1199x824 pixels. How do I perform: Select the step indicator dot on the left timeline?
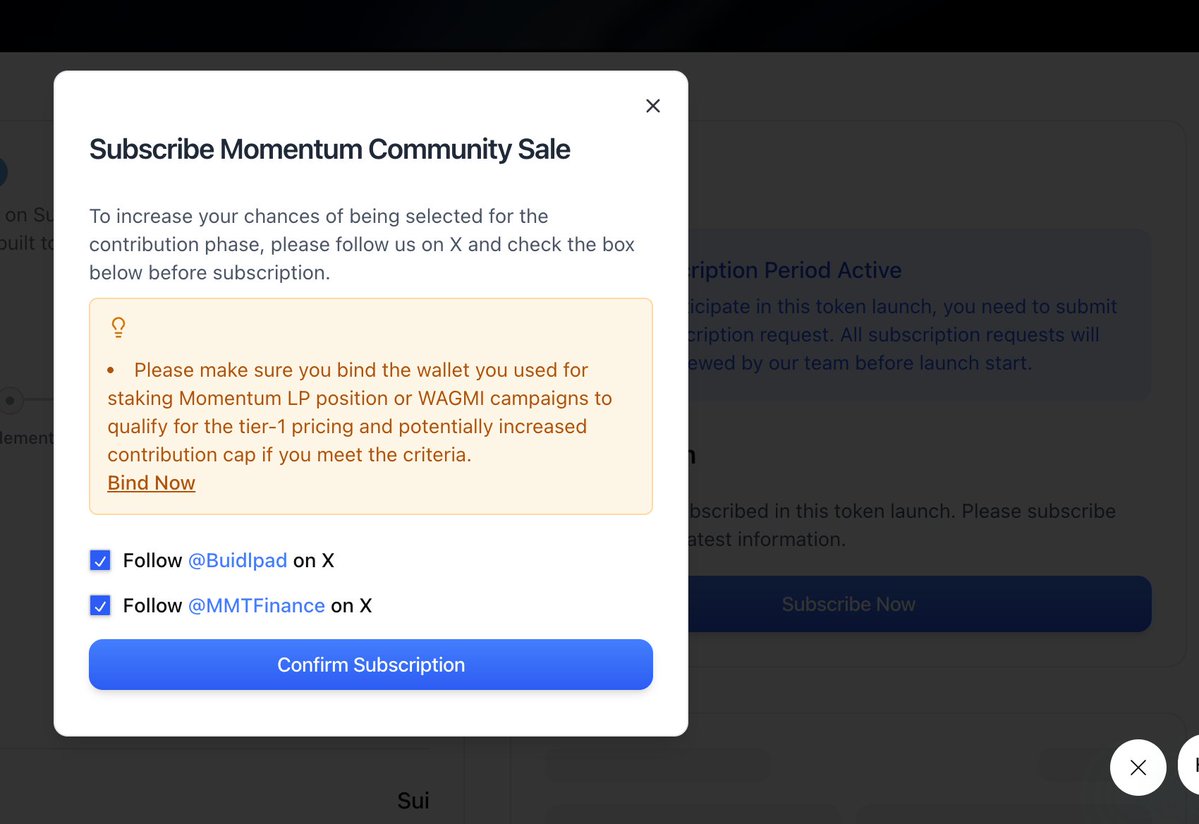[x=10, y=400]
